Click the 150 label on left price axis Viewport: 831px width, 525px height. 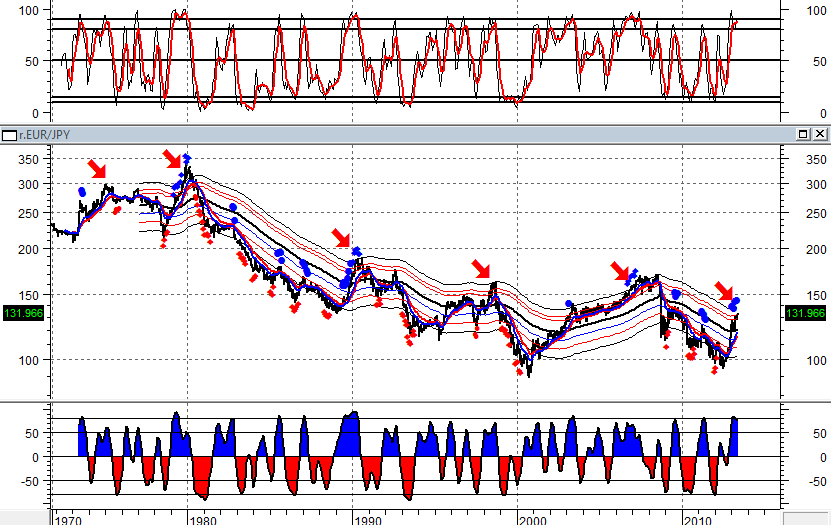coord(29,295)
